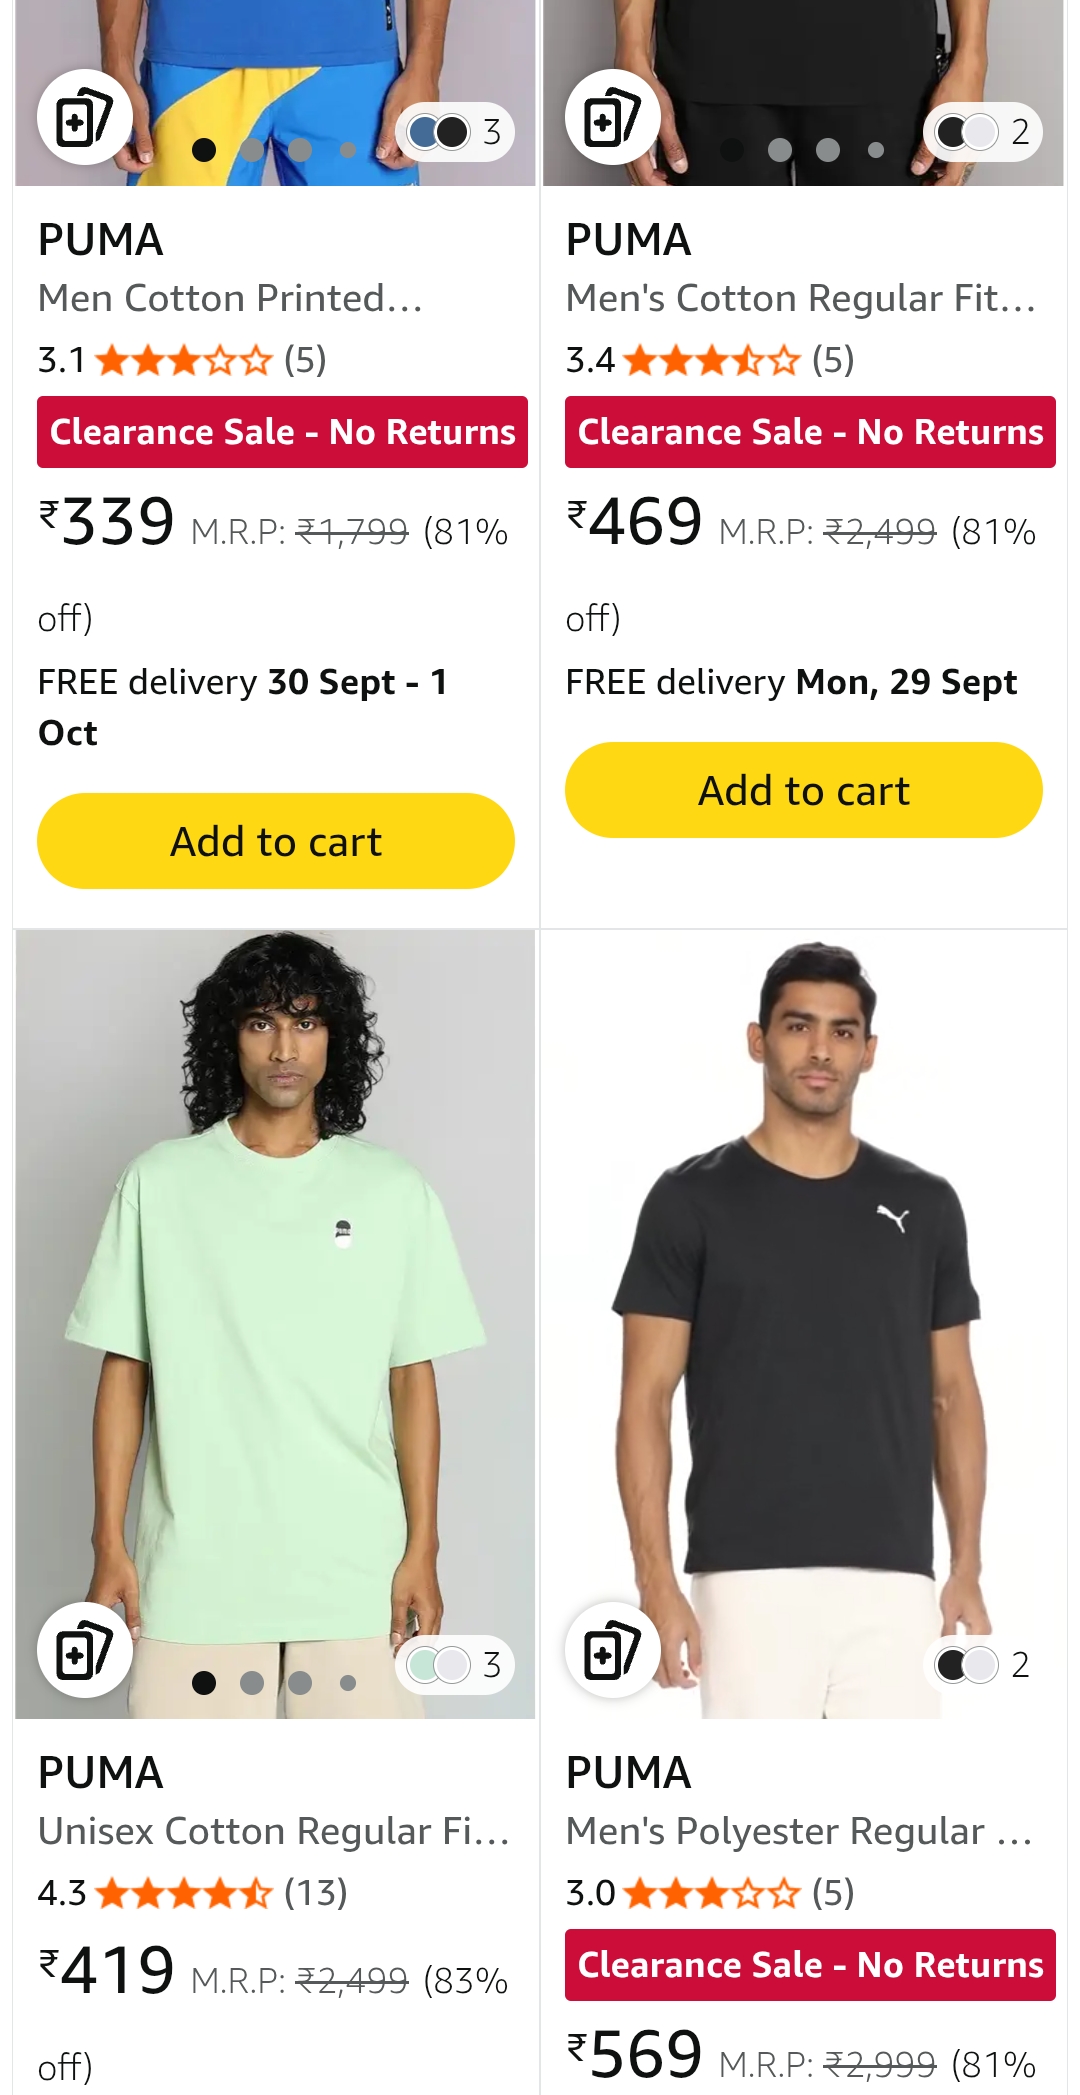This screenshot has width=1080, height=2095.
Task: View 4.3 star rating with 13 reviews
Action: click(192, 1893)
